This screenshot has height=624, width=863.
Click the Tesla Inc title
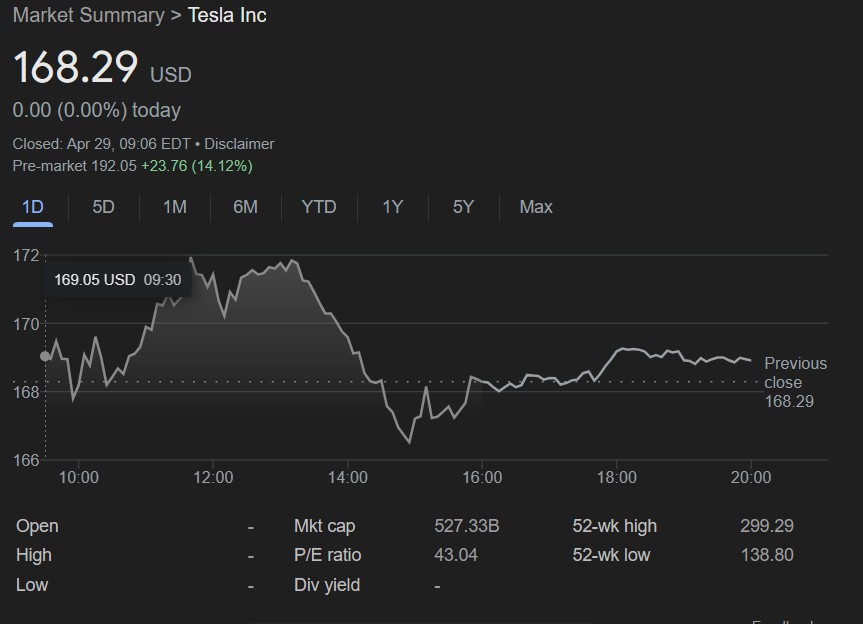point(227,15)
